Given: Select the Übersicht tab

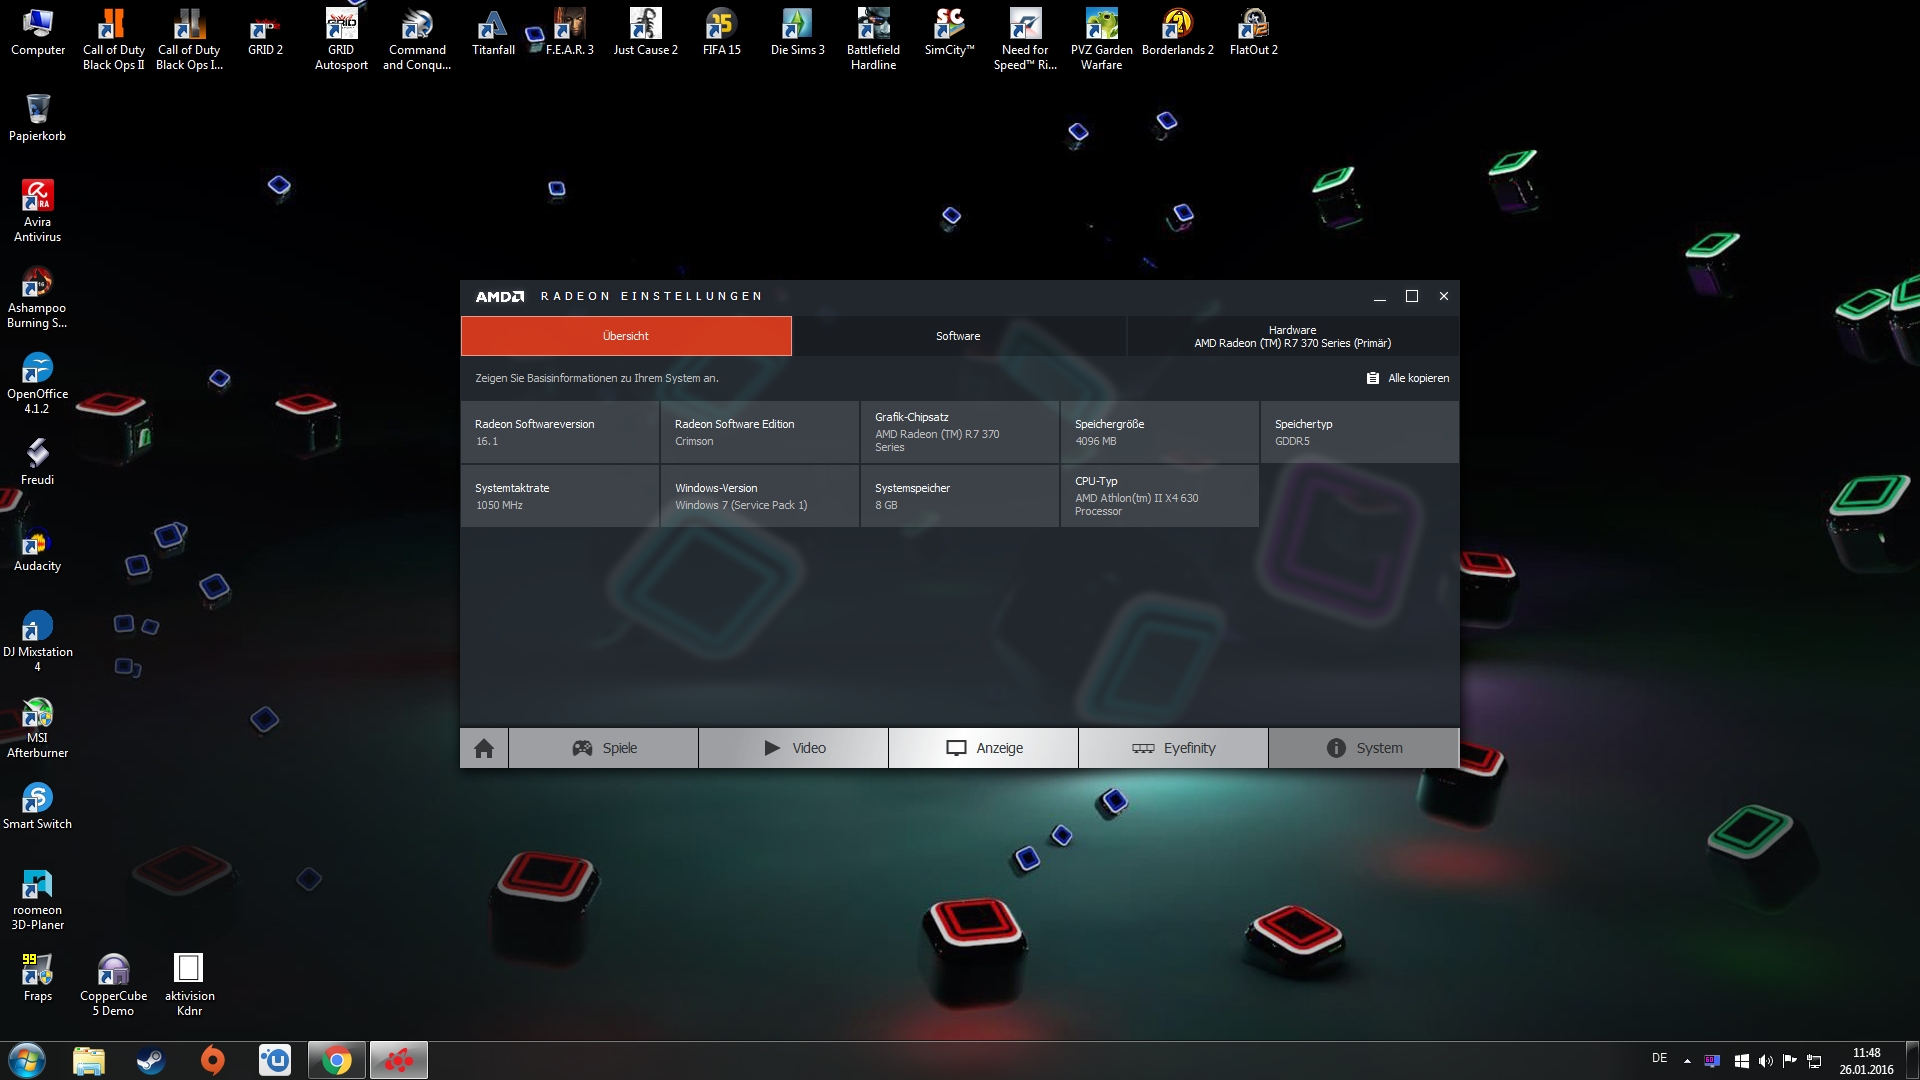Looking at the screenshot, I should (626, 336).
